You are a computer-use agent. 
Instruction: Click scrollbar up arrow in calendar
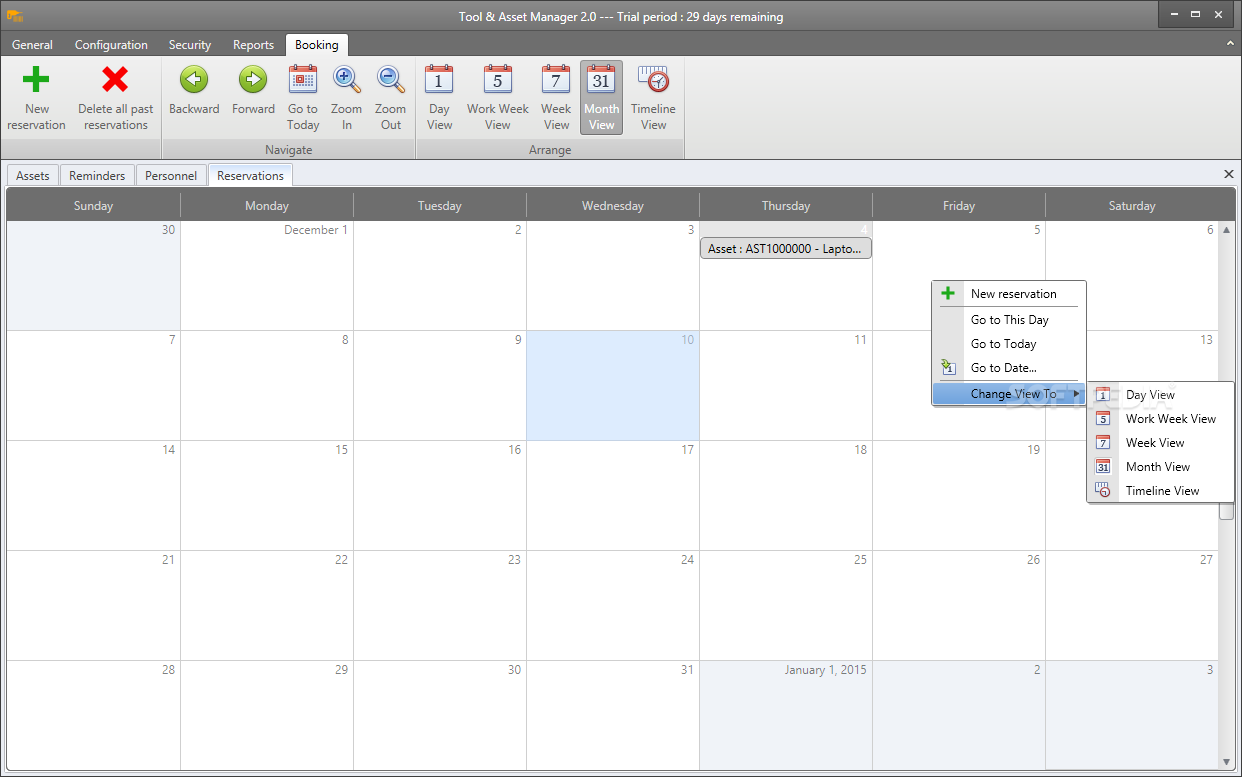click(x=1226, y=230)
